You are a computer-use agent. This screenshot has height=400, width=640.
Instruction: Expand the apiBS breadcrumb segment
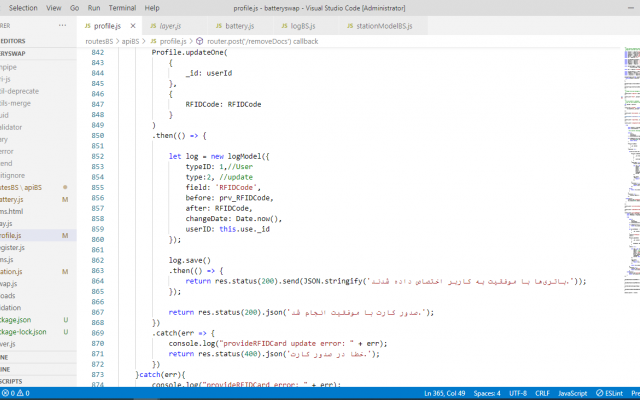coord(130,41)
